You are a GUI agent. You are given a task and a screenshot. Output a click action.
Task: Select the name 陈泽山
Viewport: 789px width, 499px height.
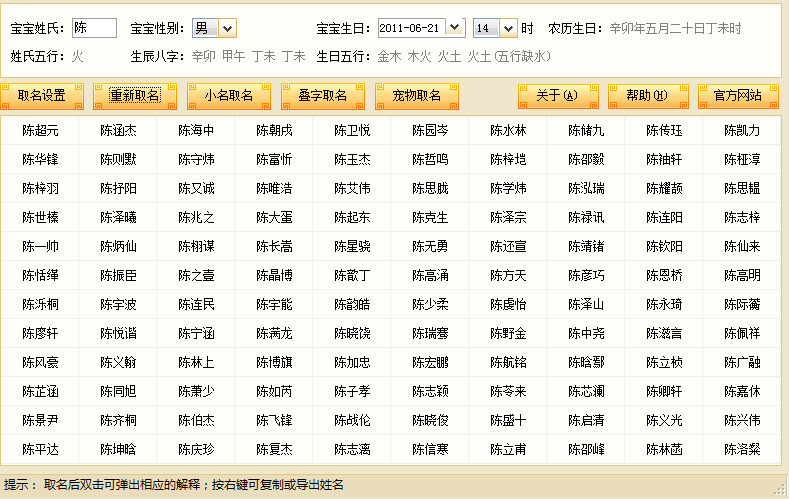point(586,304)
